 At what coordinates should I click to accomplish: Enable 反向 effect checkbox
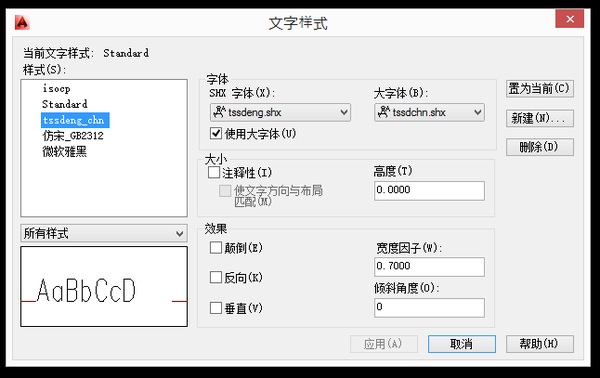coord(216,277)
